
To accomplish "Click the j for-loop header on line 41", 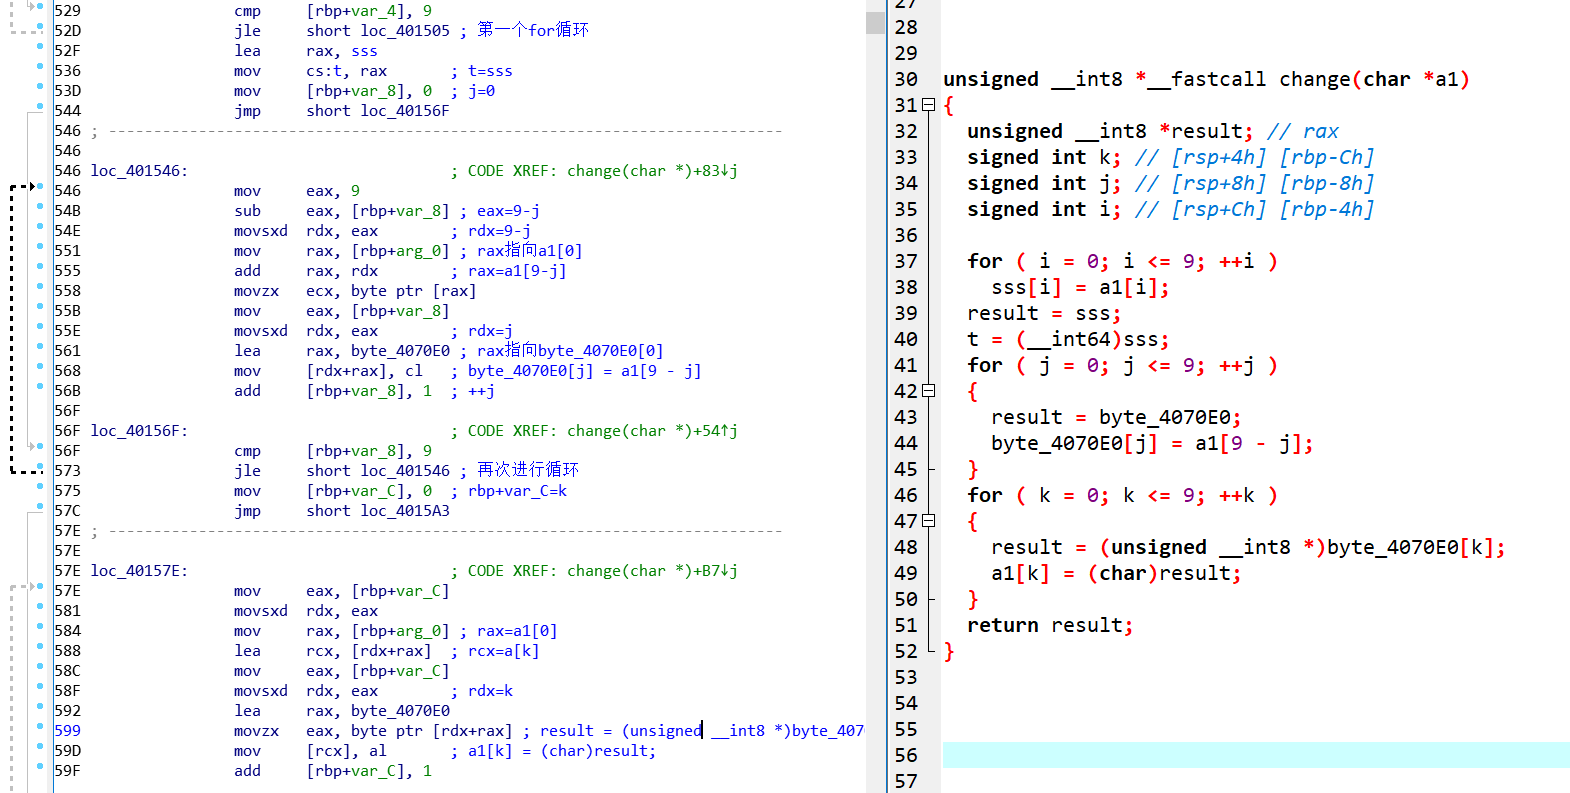I will pyautogui.click(x=1122, y=365).
